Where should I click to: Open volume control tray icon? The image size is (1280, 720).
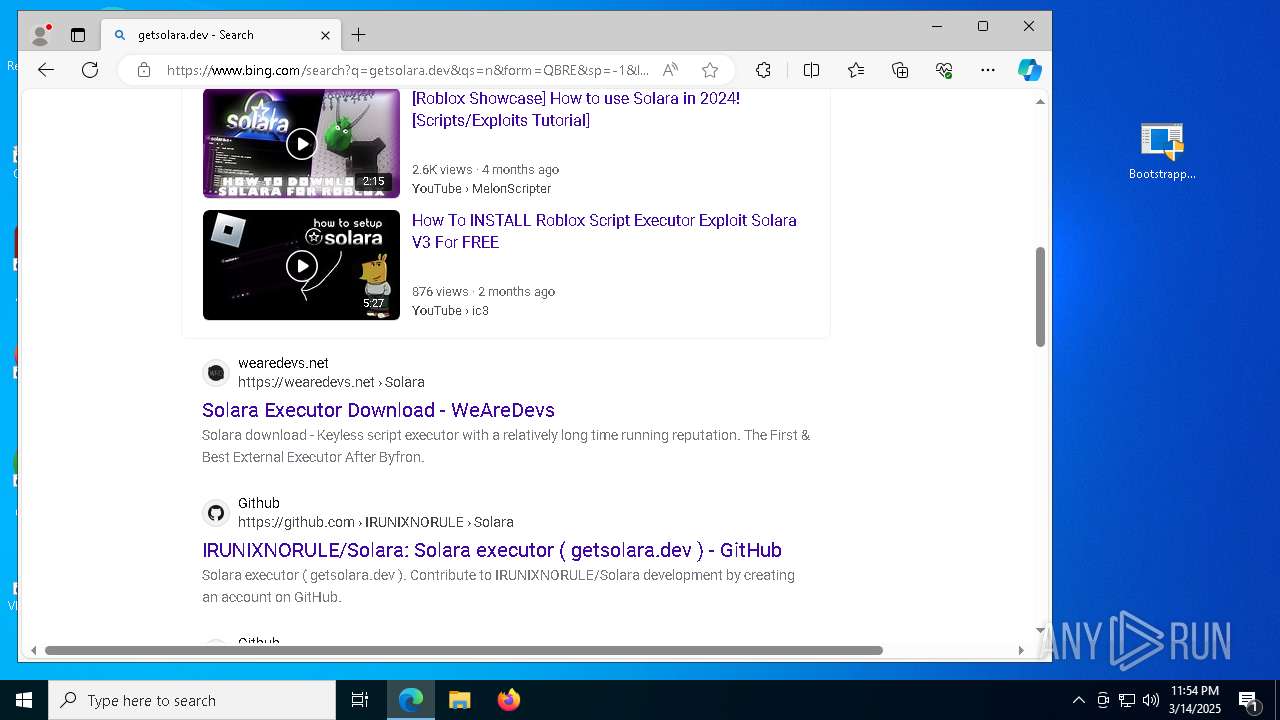[1150, 700]
